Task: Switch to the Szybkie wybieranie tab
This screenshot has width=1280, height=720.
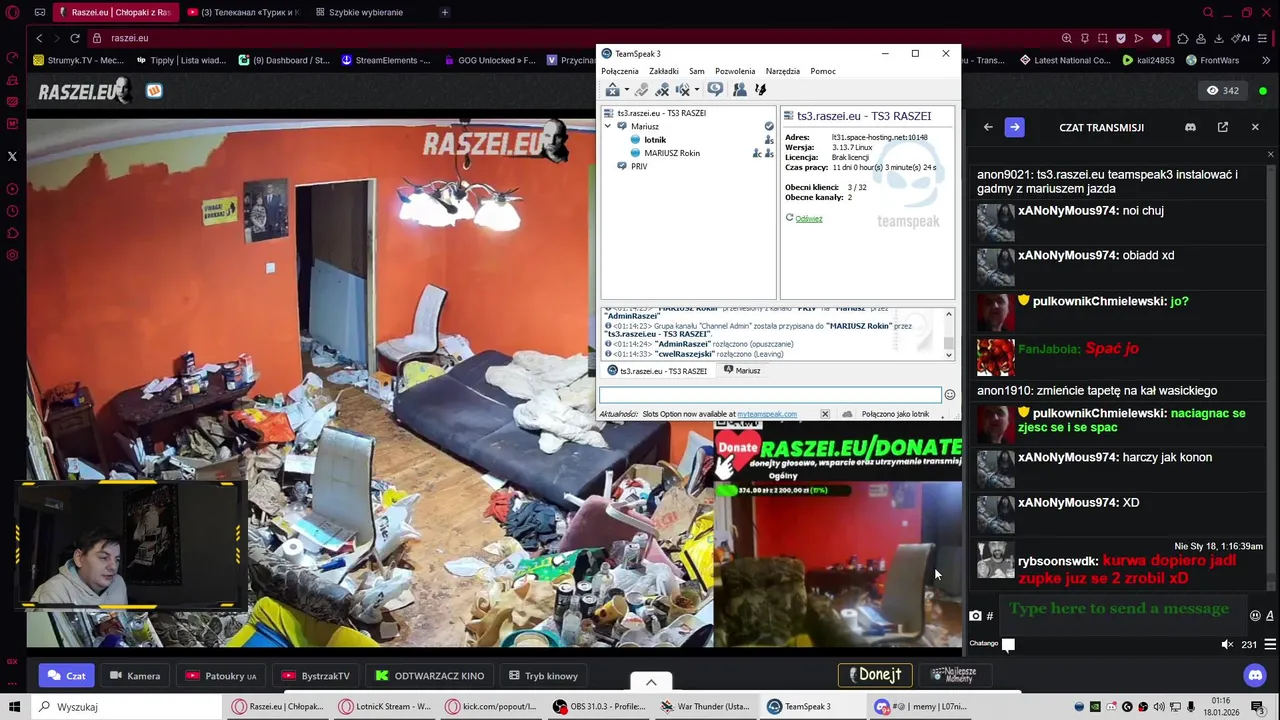Action: (360, 12)
